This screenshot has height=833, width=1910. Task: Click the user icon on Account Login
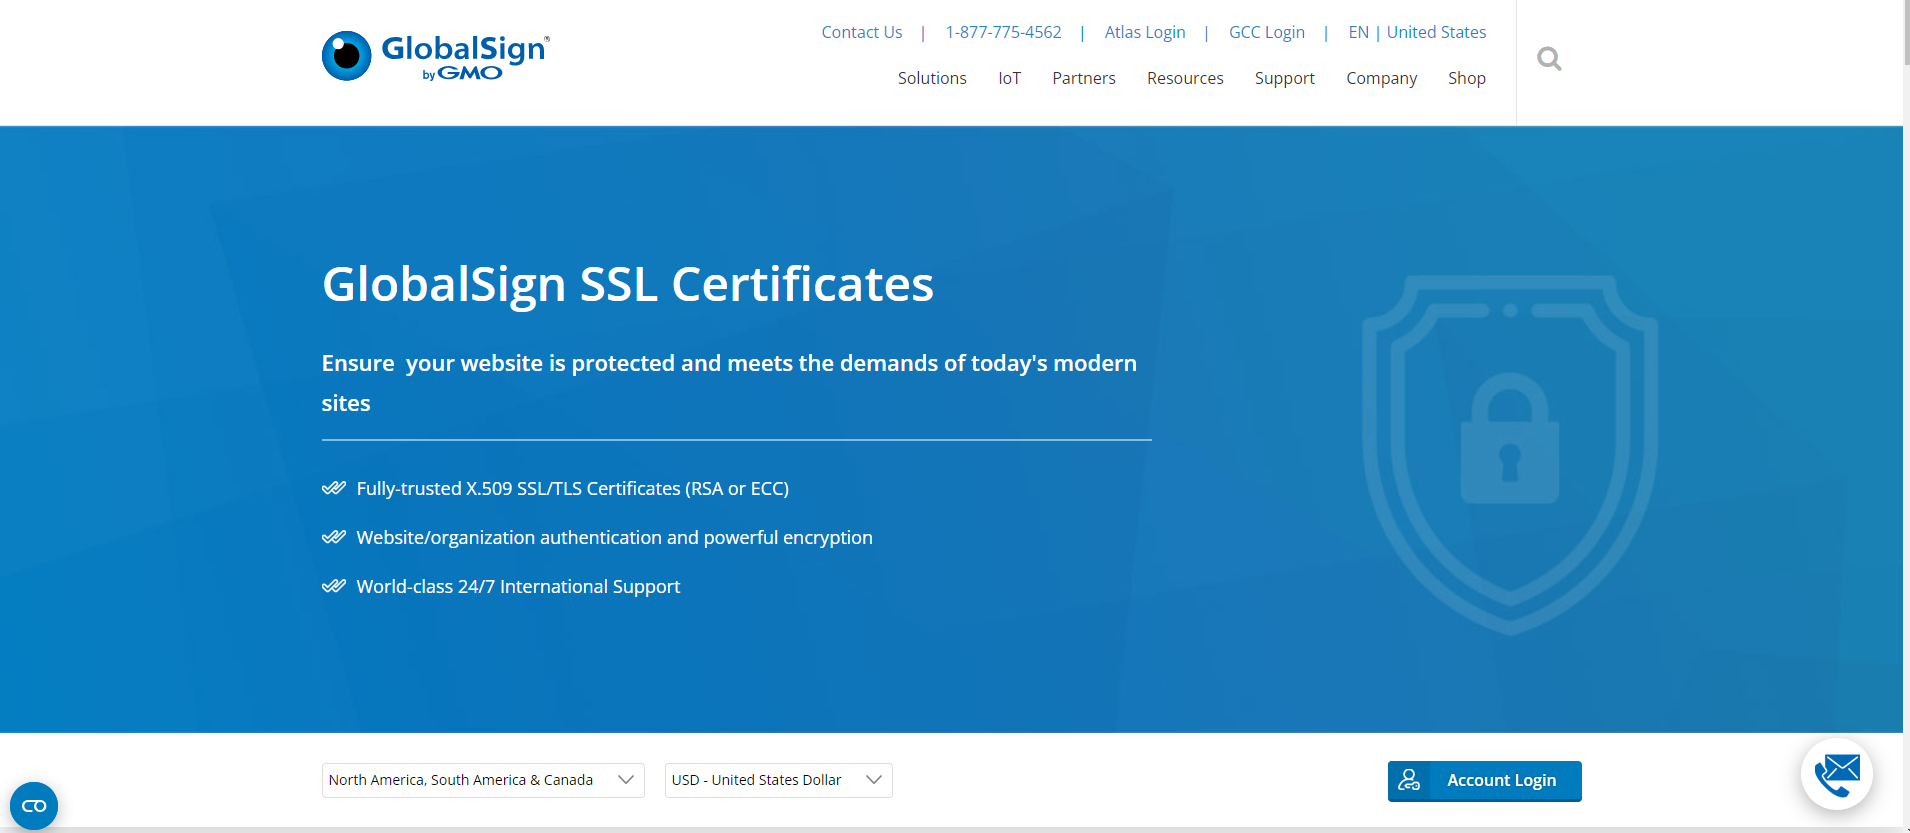pyautogui.click(x=1409, y=780)
